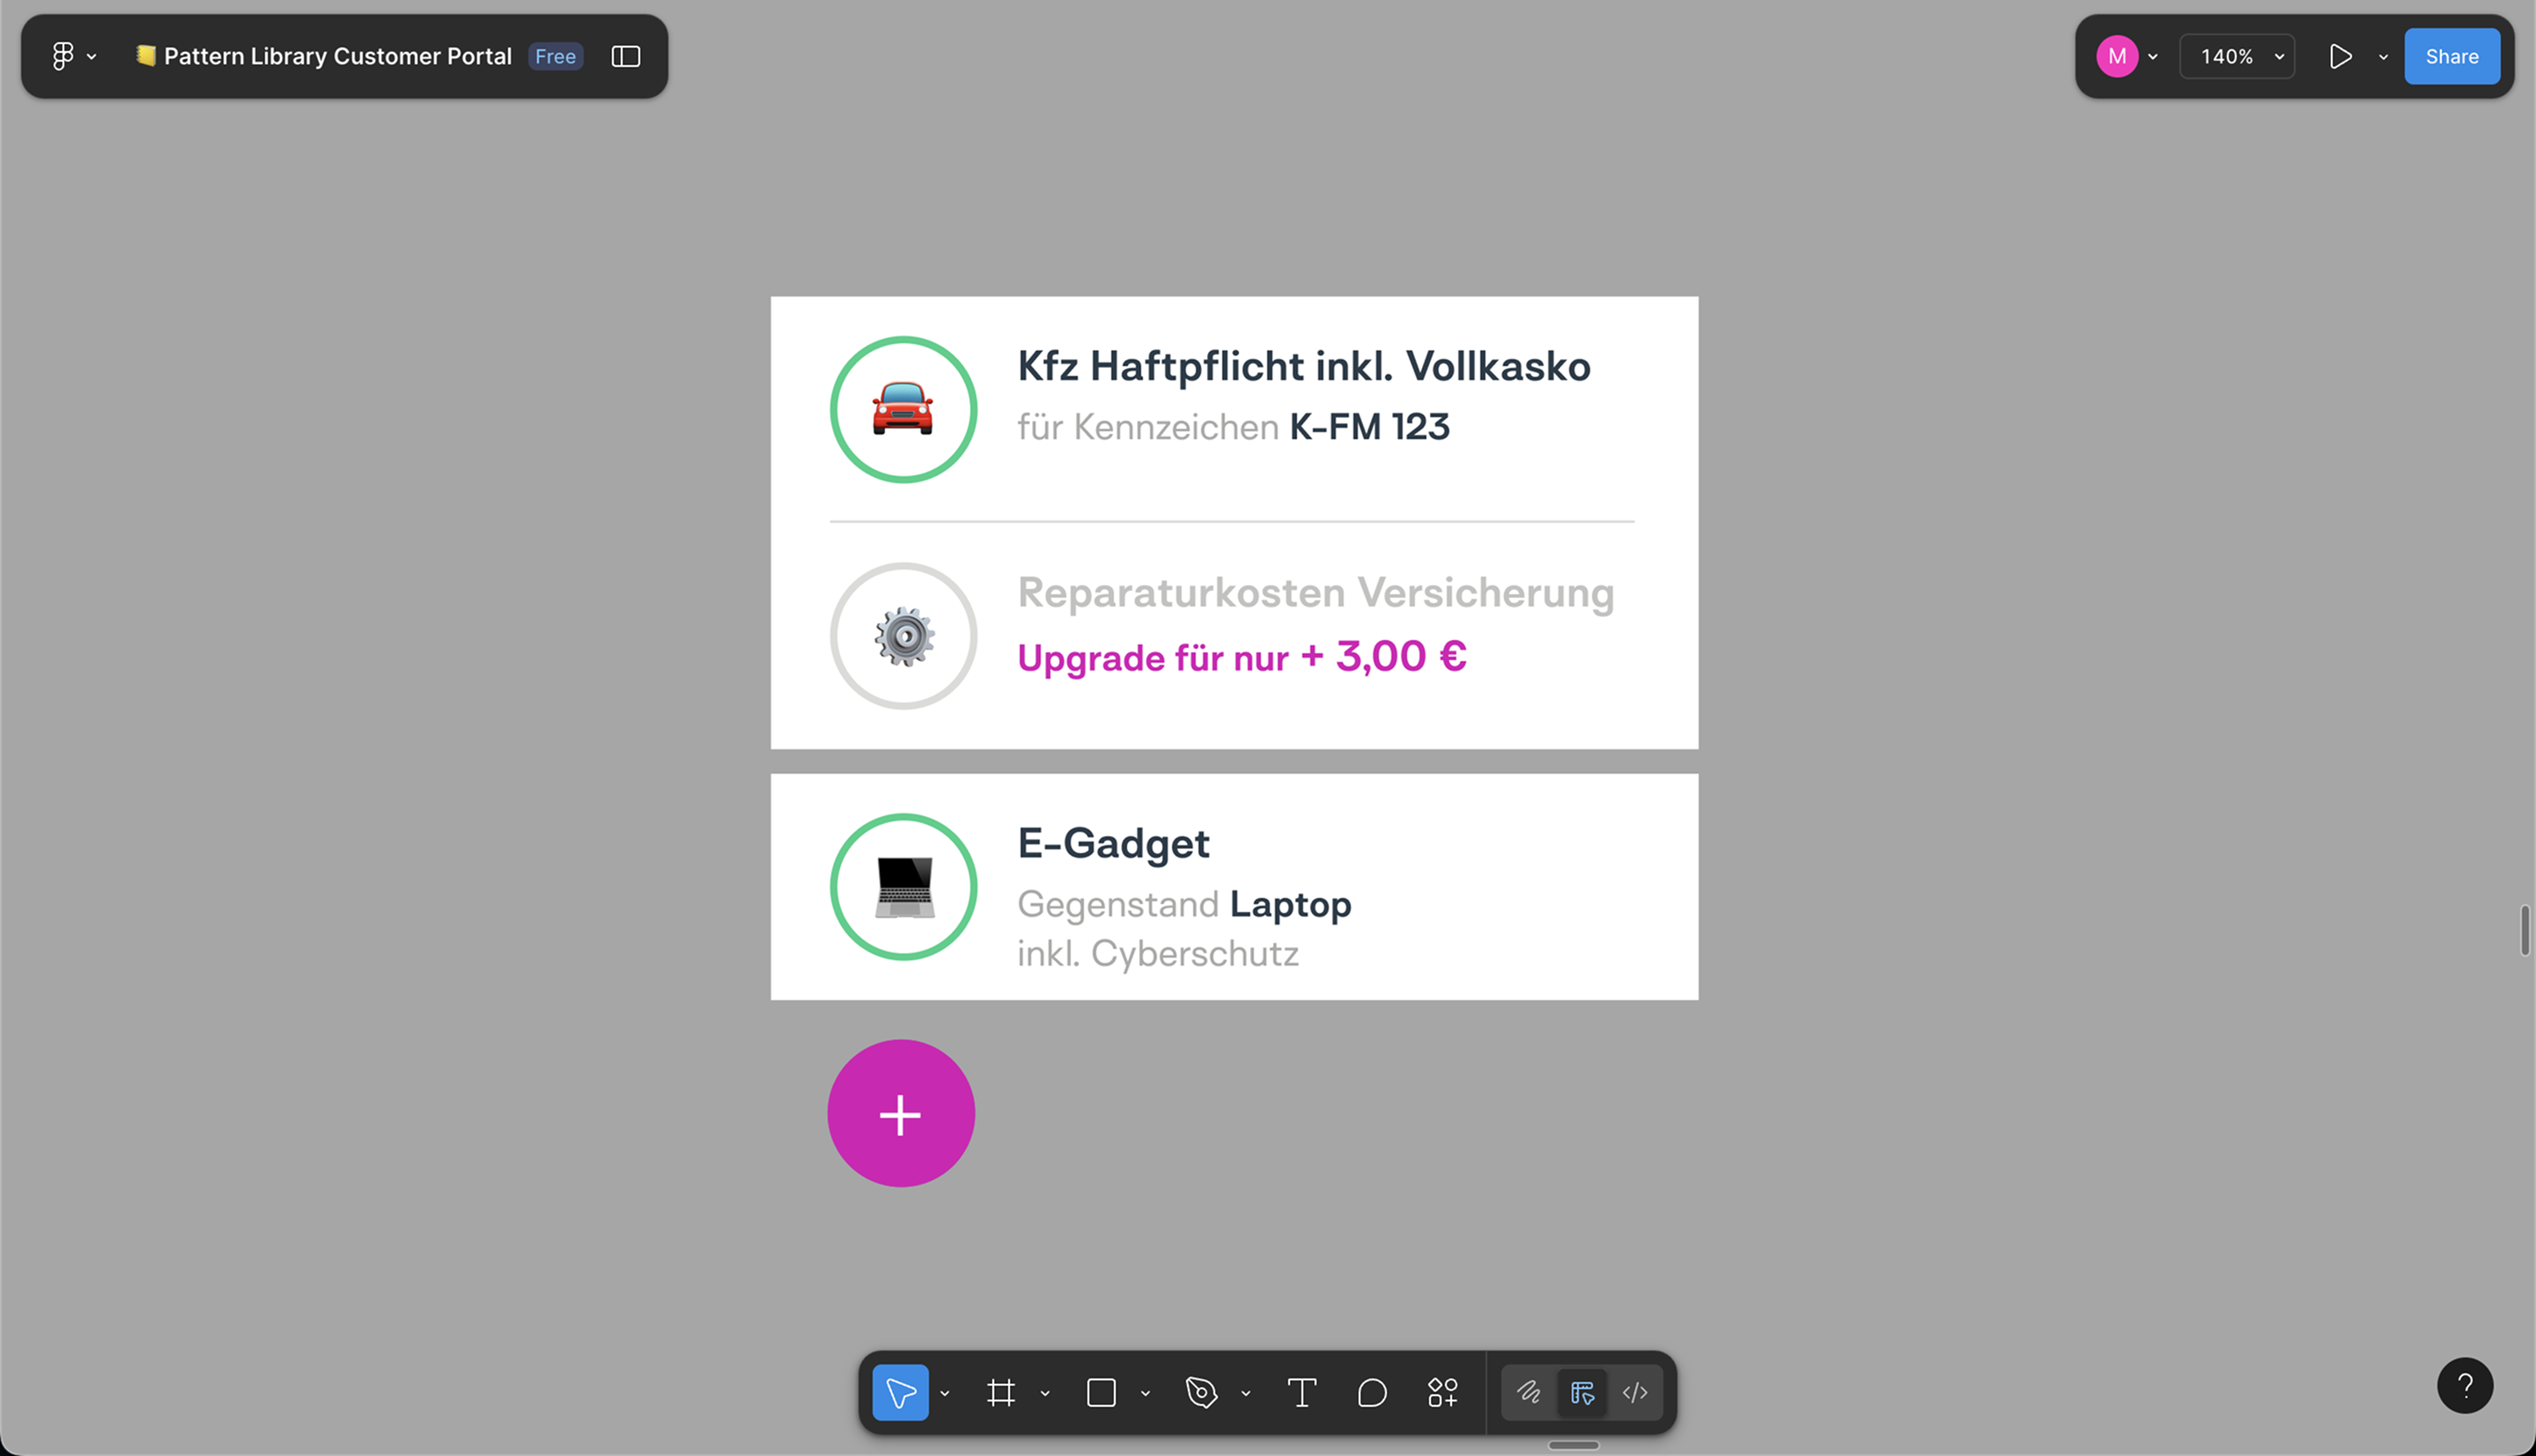Select the Frame tool
The image size is (2536, 1456).
point(1001,1392)
